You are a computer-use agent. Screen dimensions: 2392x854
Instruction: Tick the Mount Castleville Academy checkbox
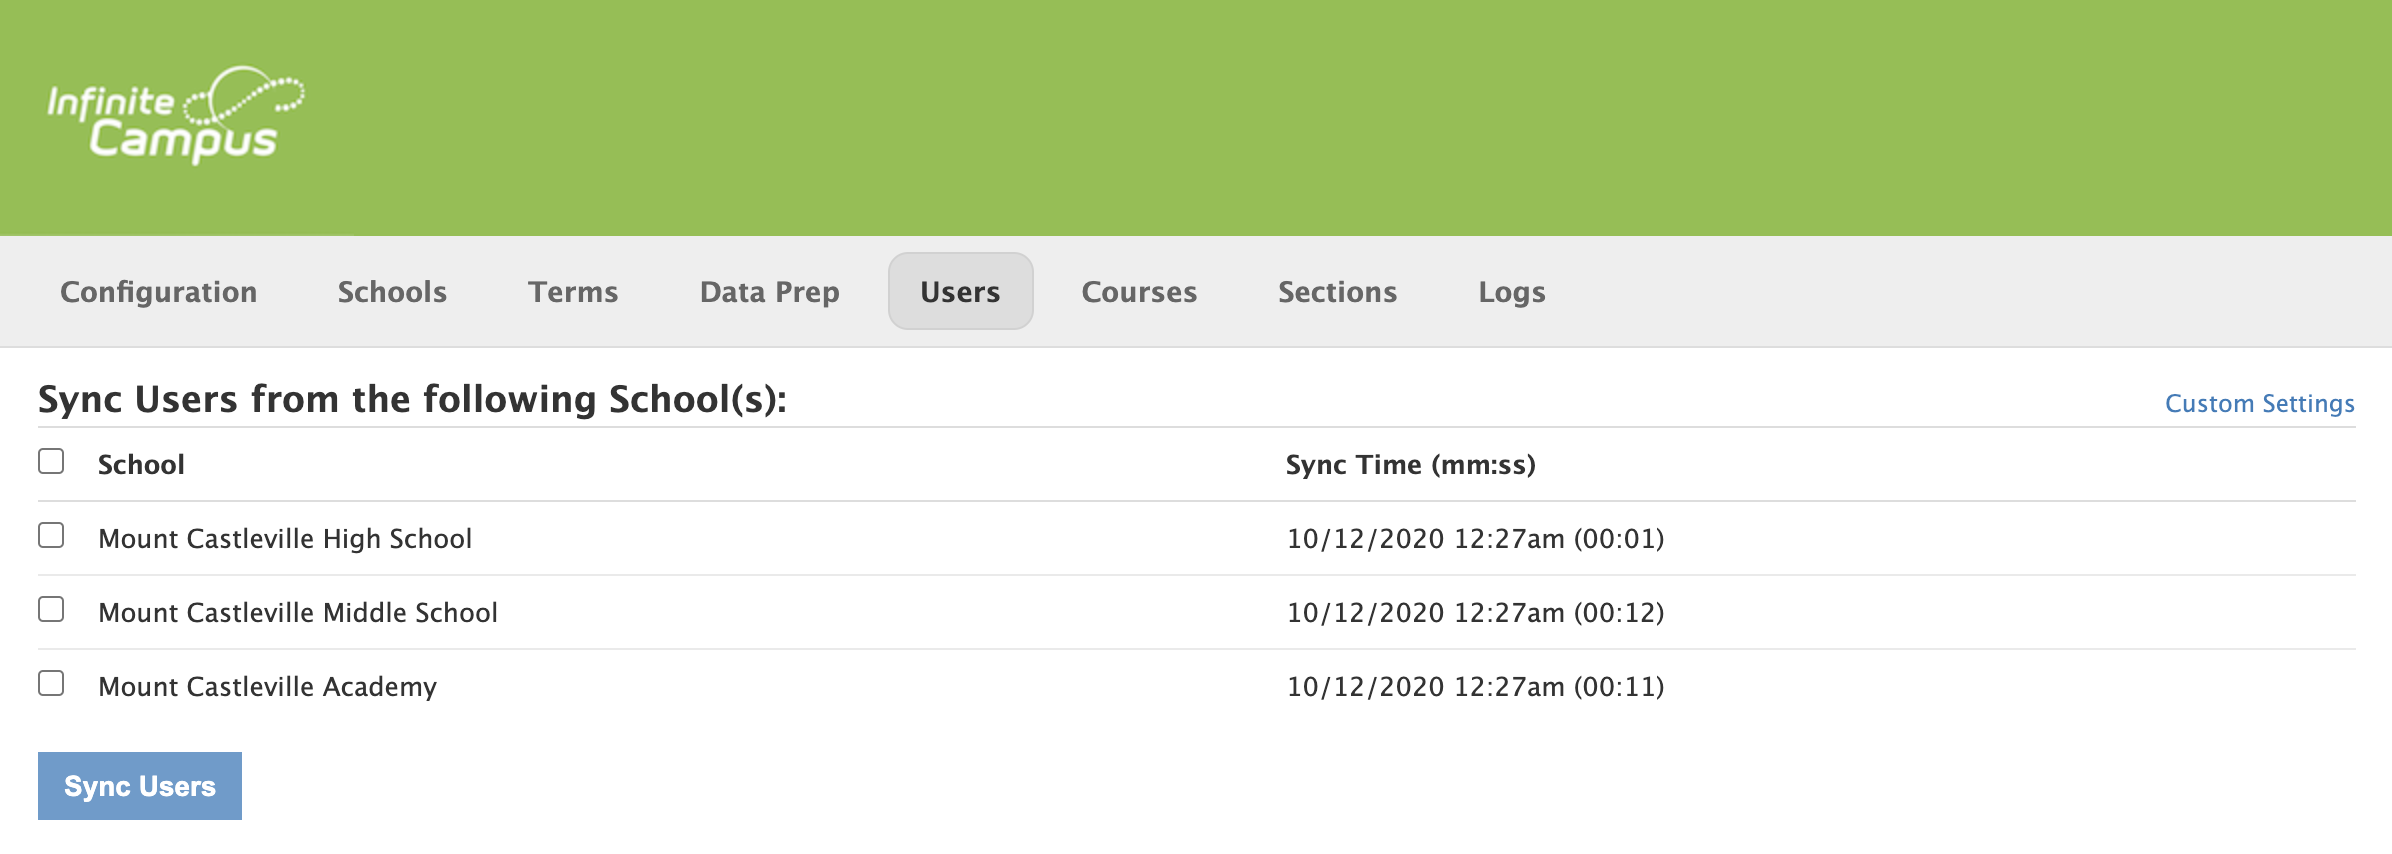click(51, 684)
